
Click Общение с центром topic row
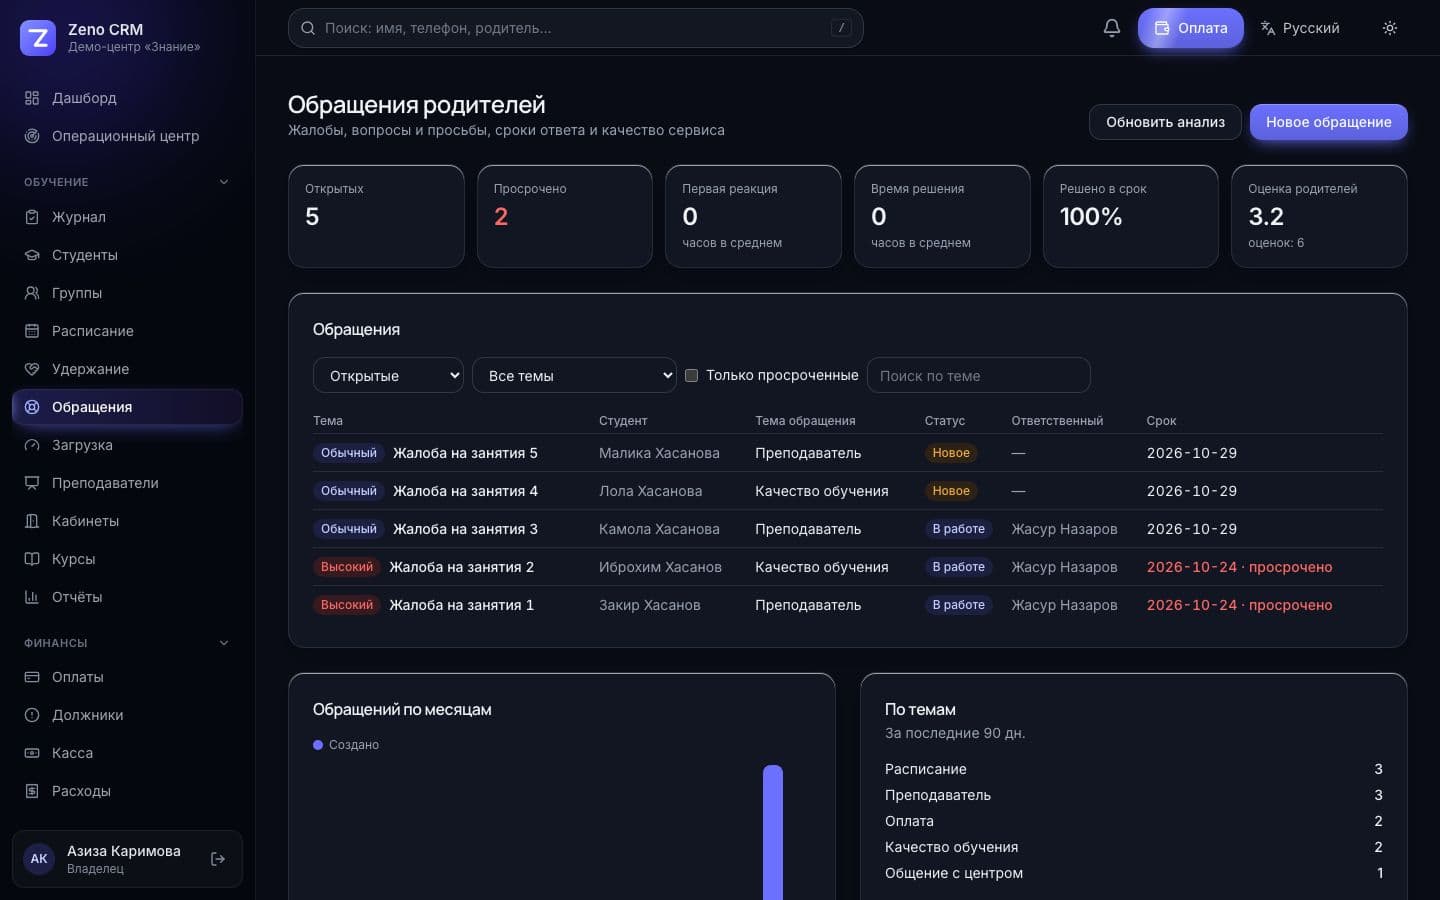(1134, 873)
